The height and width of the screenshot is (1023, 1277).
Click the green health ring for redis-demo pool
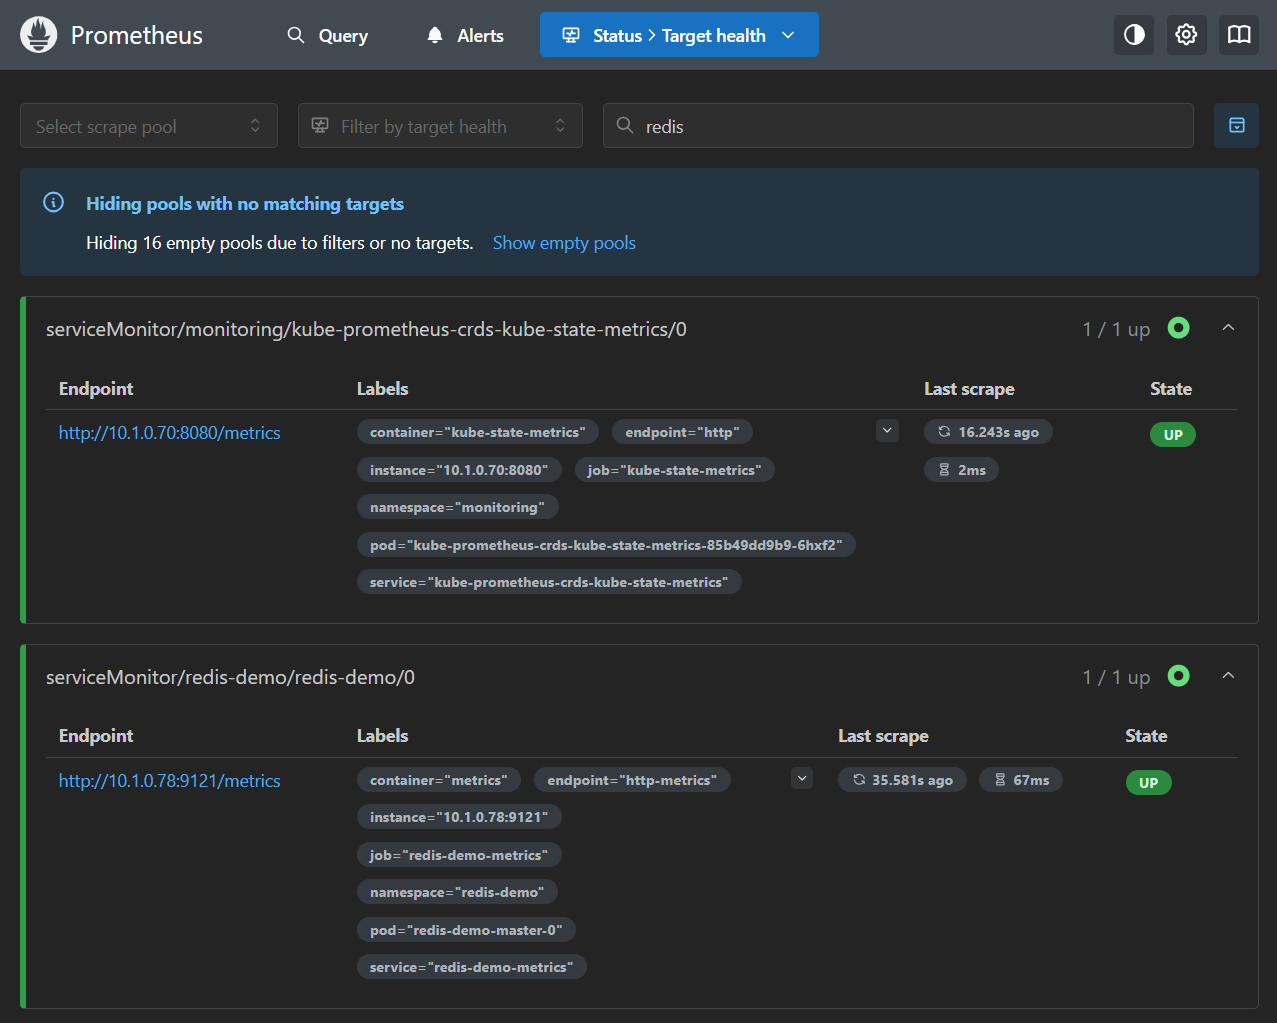pyautogui.click(x=1179, y=676)
